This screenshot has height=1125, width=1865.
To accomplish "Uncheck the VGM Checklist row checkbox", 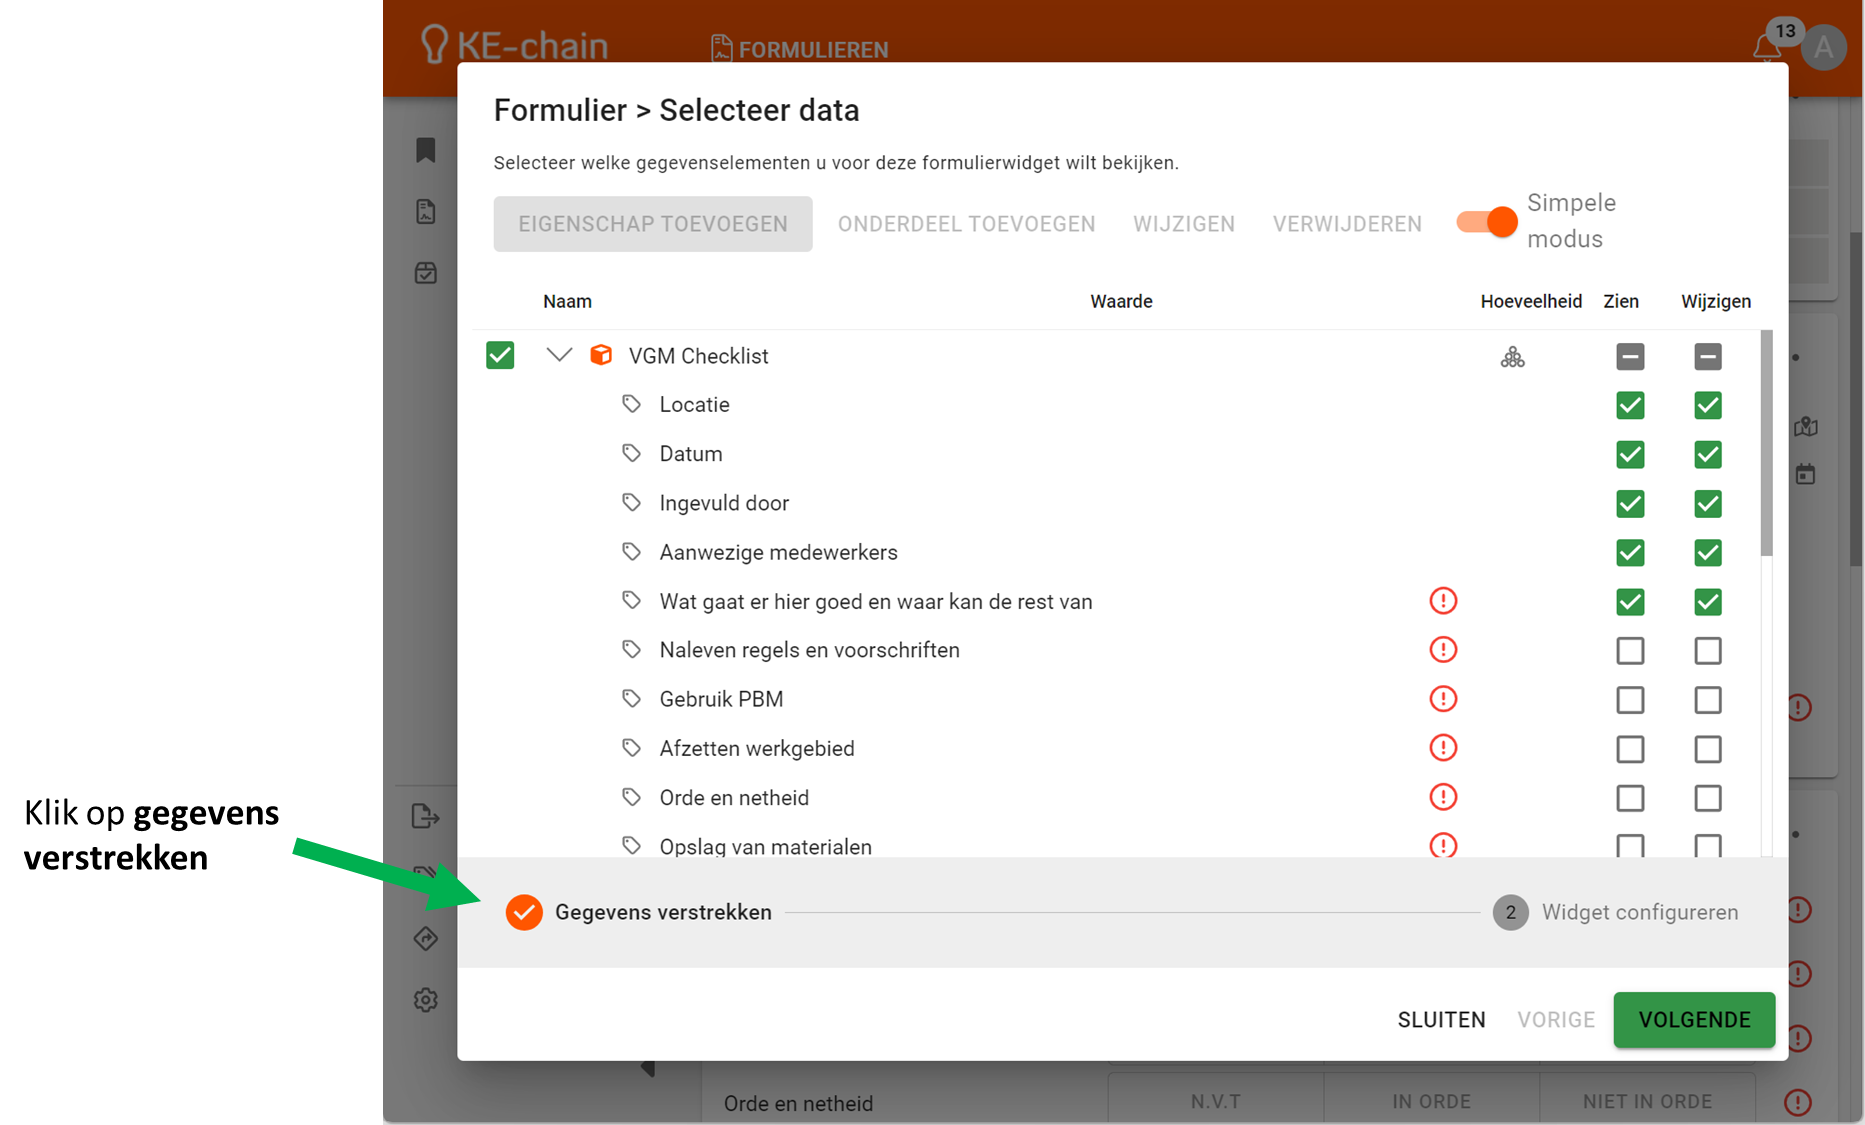I will [500, 356].
